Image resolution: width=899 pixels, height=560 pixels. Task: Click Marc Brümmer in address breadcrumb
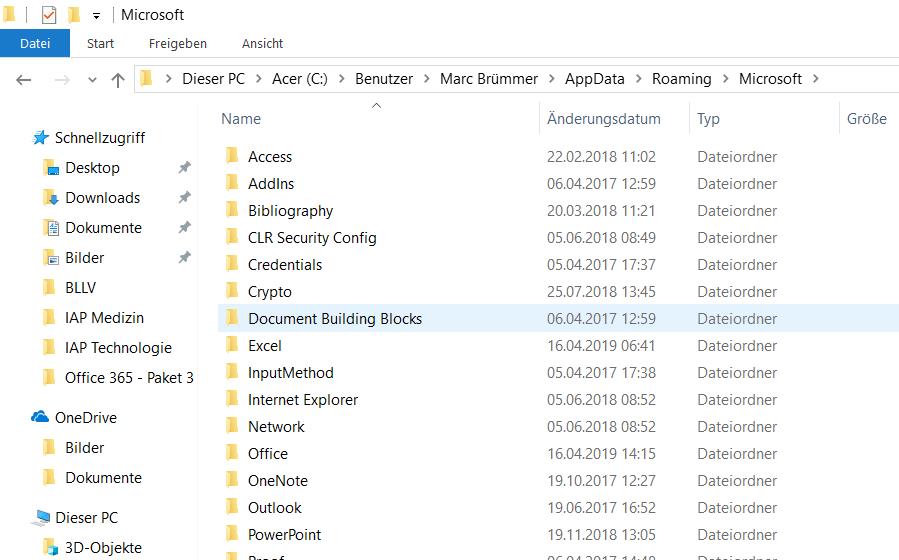click(489, 79)
